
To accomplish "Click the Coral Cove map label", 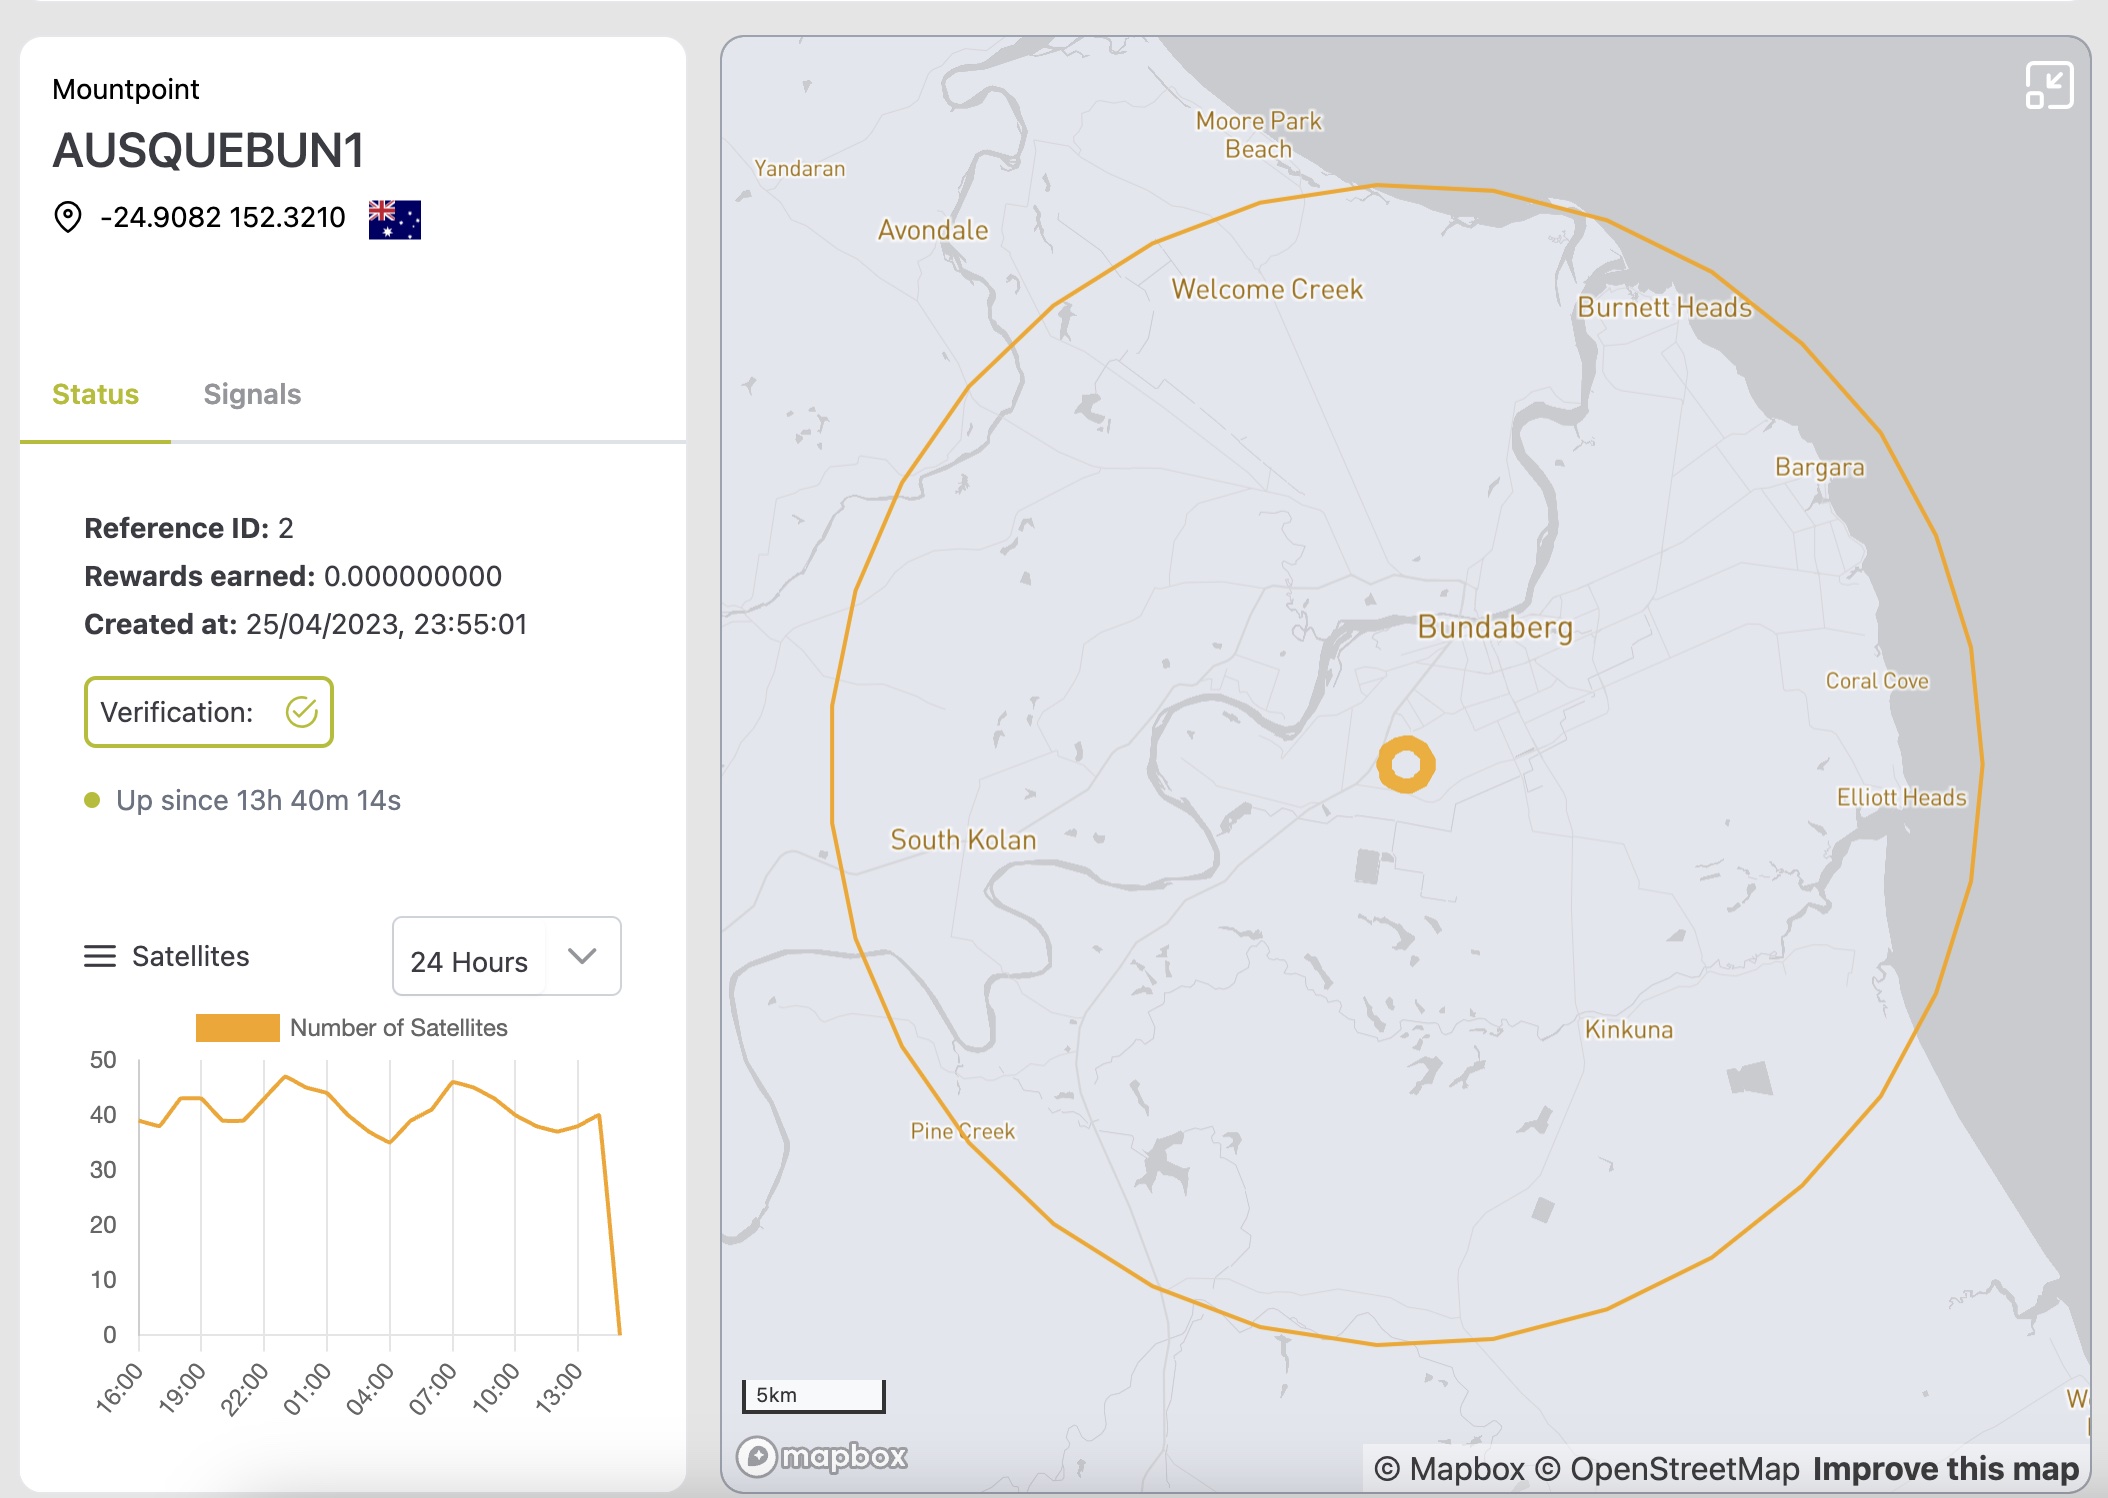I will coord(1877,681).
